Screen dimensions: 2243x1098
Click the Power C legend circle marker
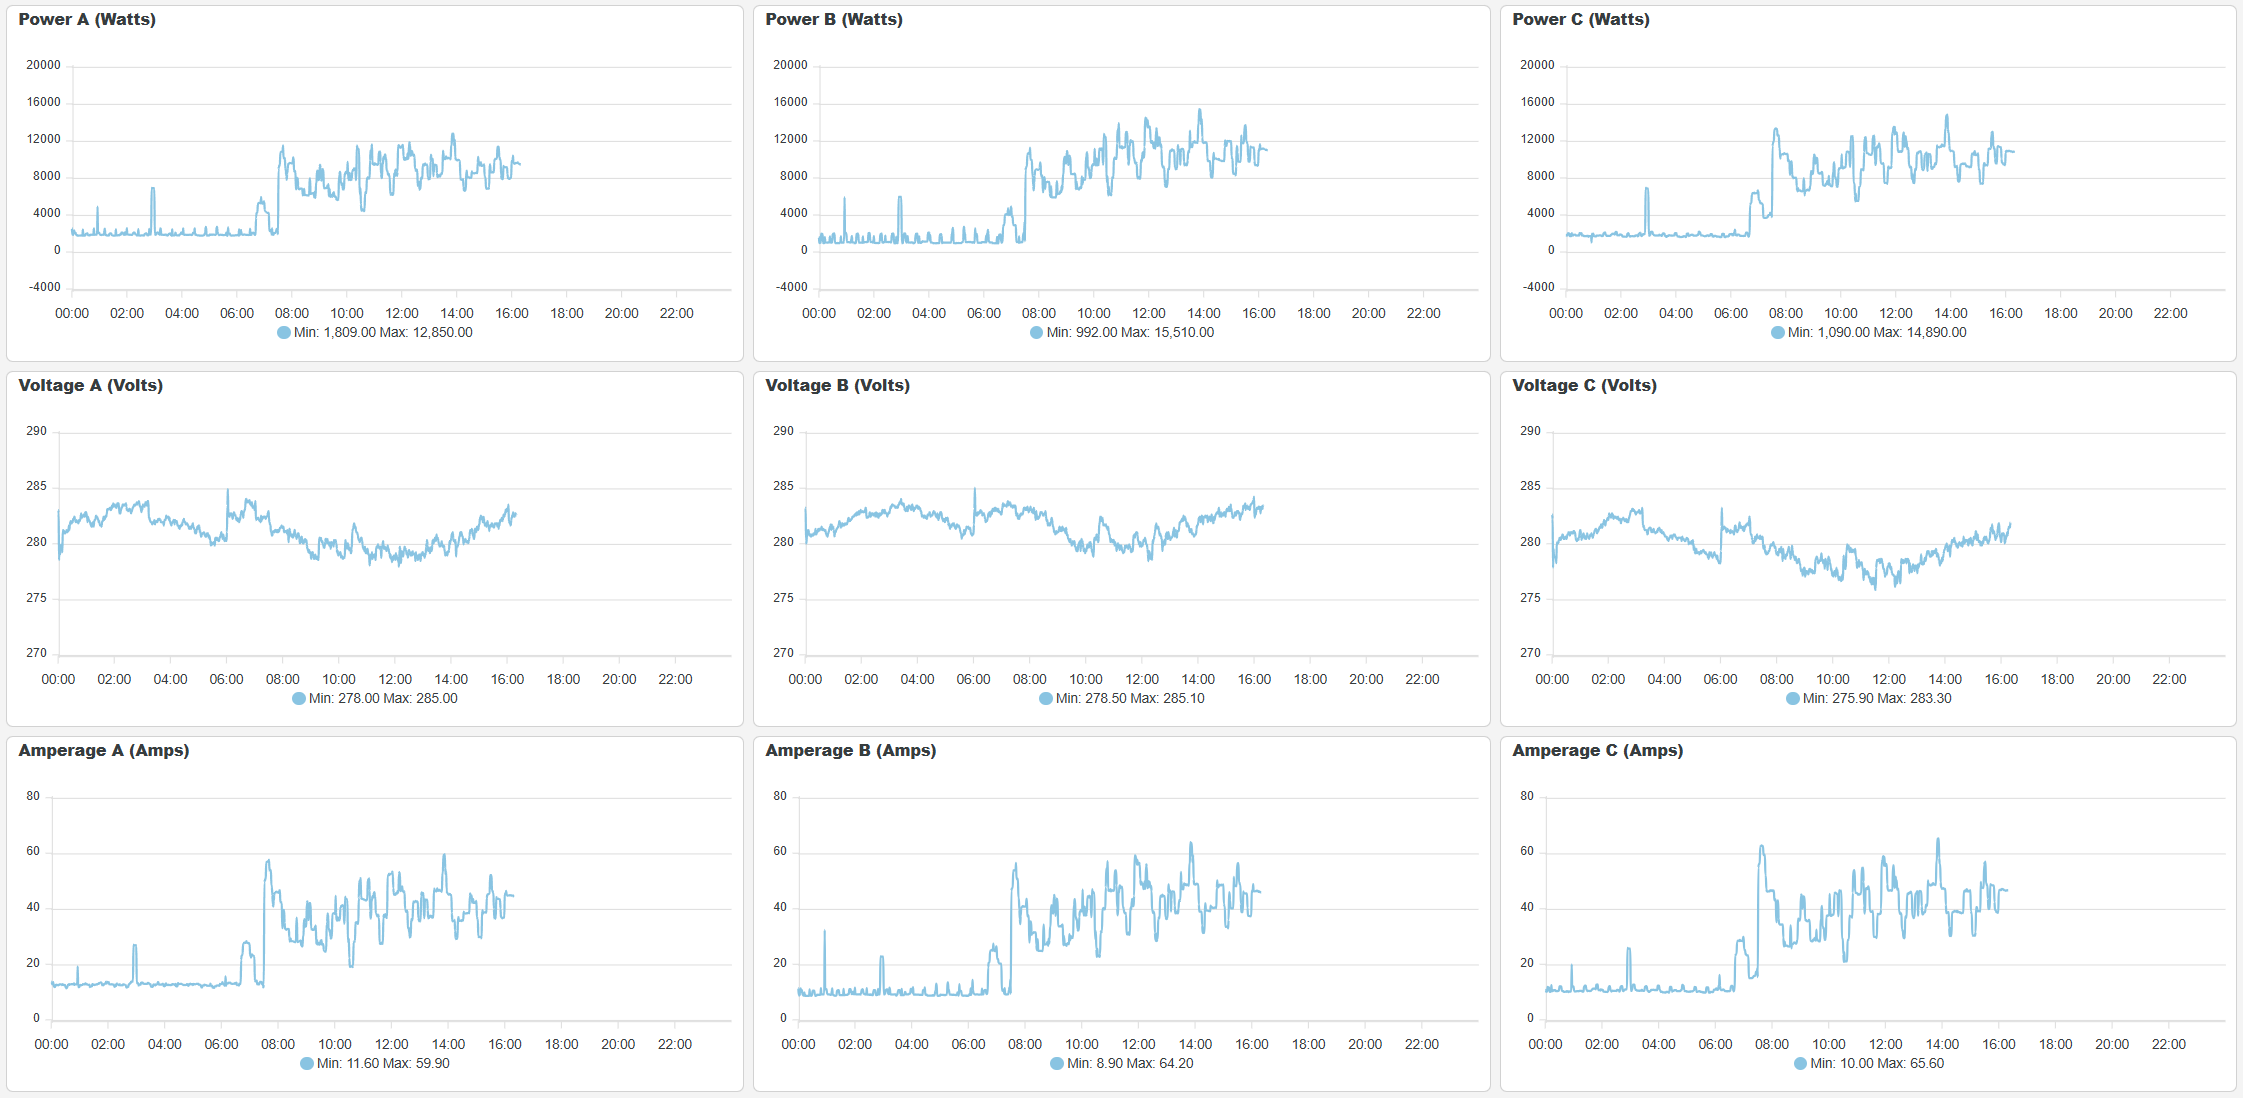pyautogui.click(x=1777, y=333)
